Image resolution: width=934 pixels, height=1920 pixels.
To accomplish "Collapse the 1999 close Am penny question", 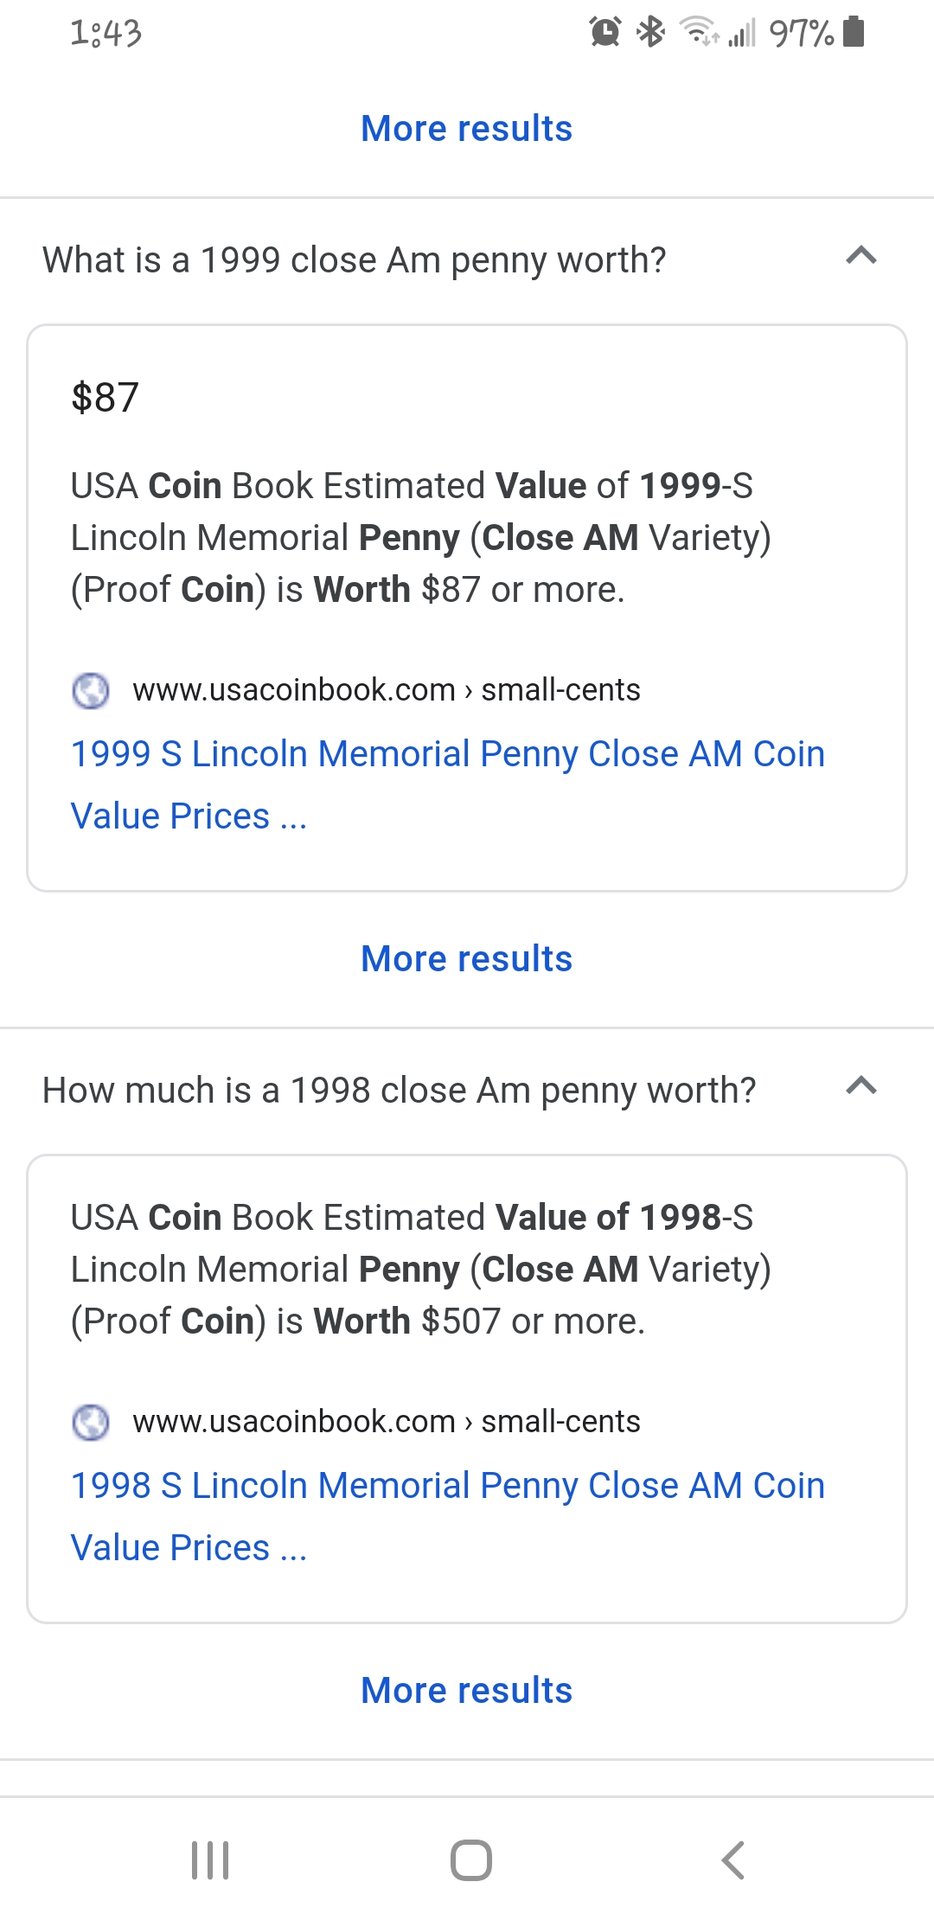I will (x=861, y=257).
